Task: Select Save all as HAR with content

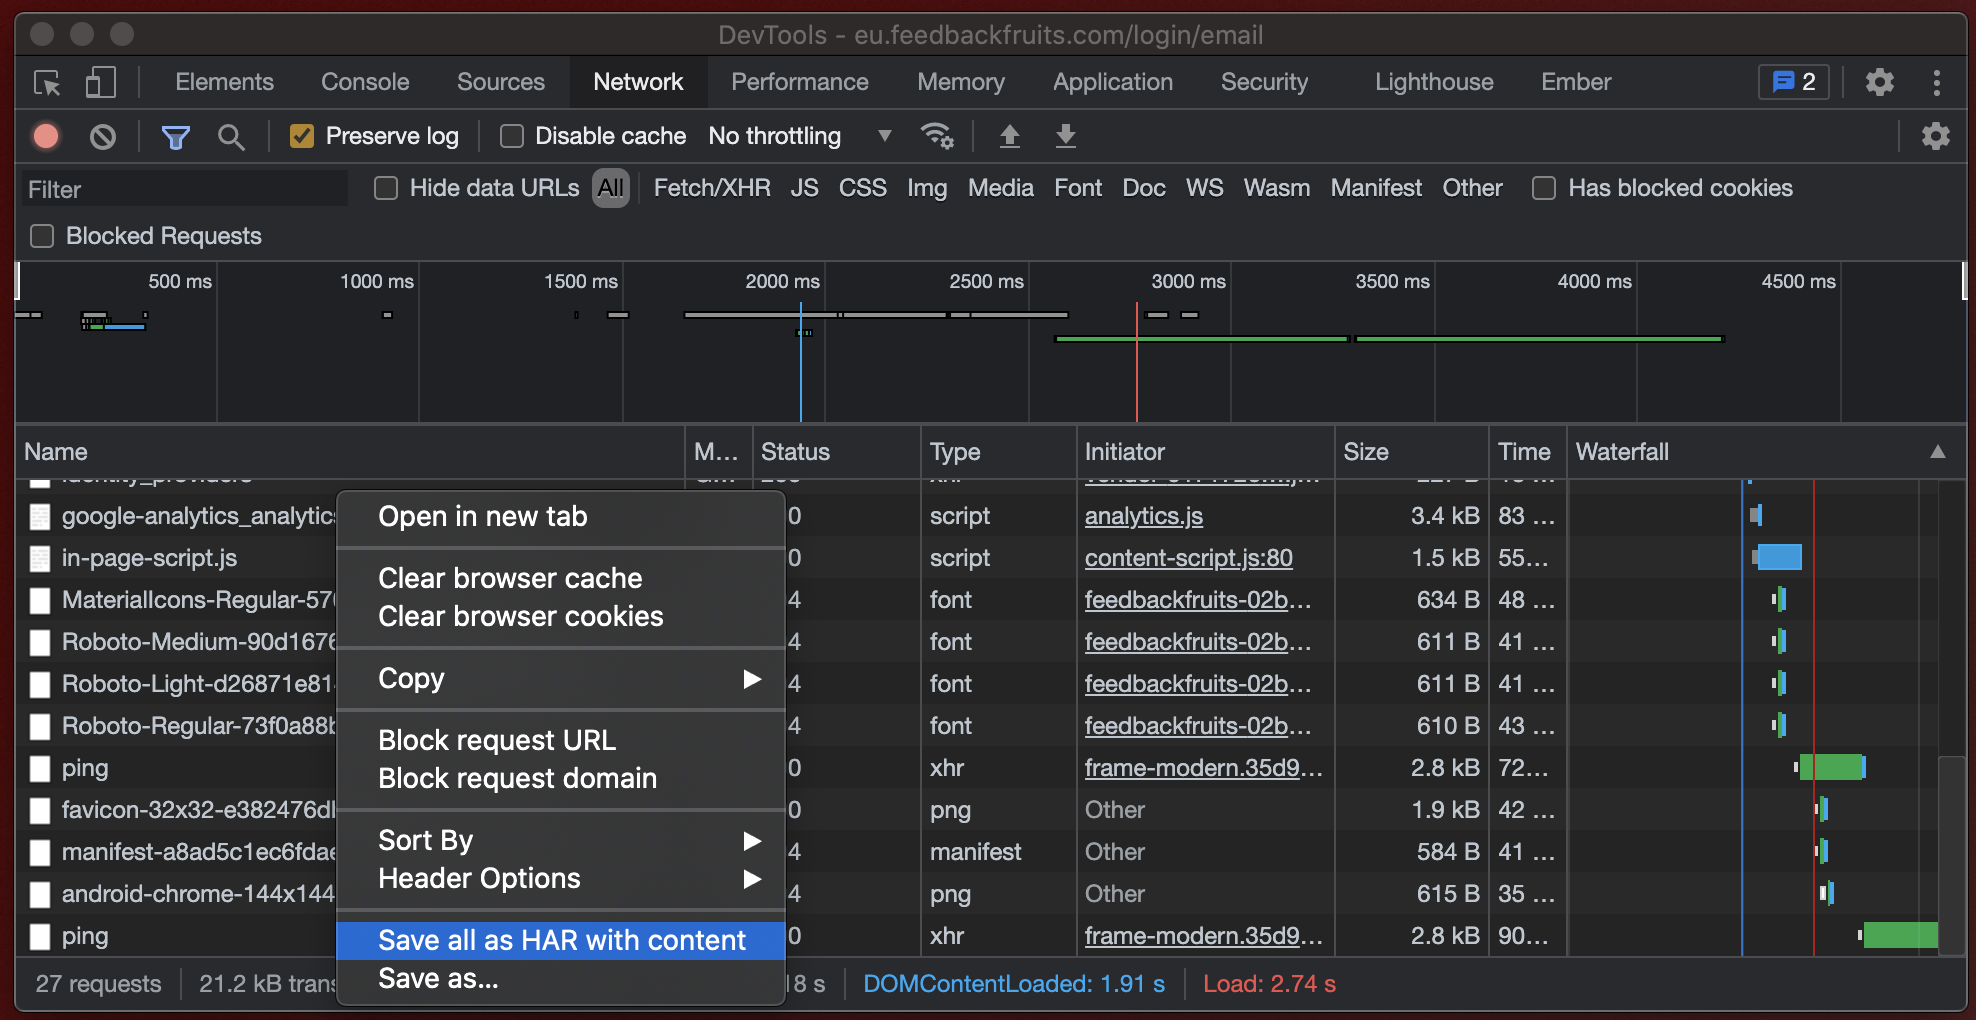Action: [561, 941]
